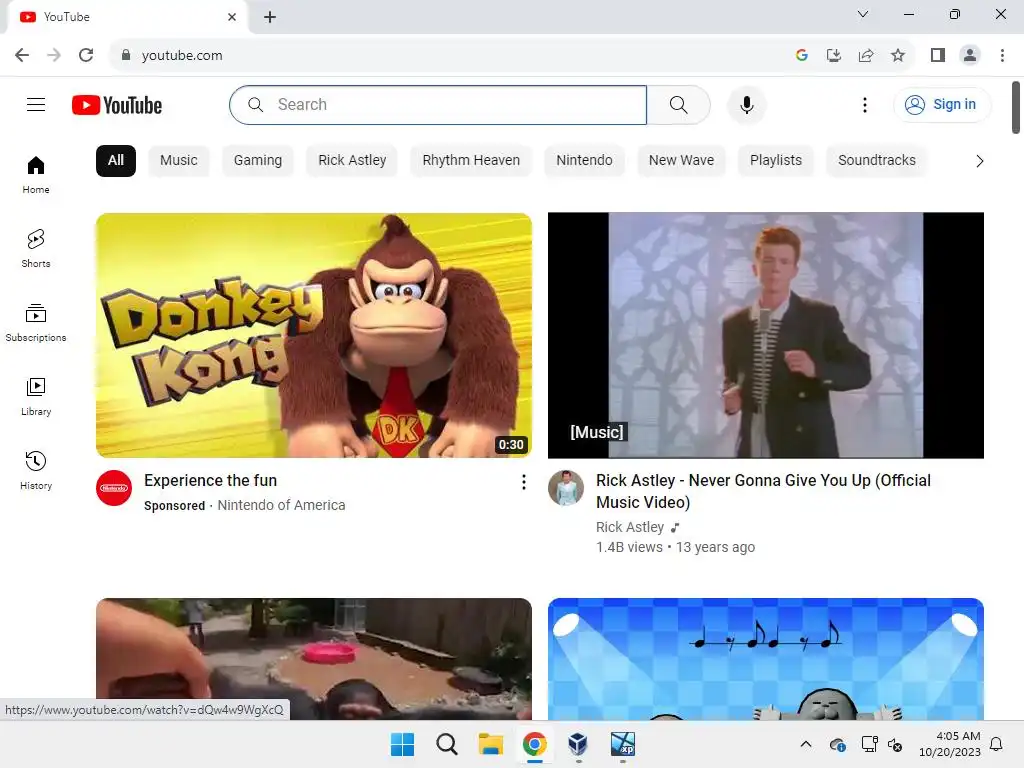Close the YouTube tab

[x=232, y=17]
